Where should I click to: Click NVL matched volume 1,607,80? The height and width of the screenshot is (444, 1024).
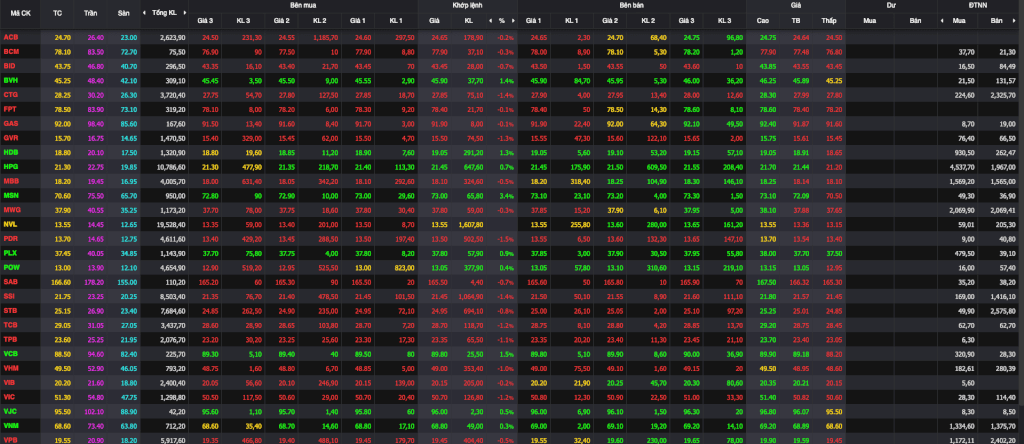[470, 224]
